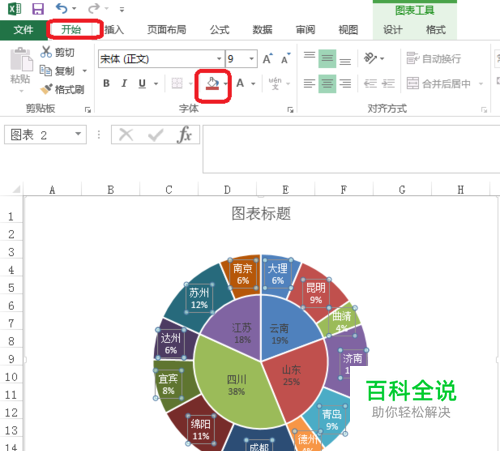Align text to the right

(x=345, y=83)
